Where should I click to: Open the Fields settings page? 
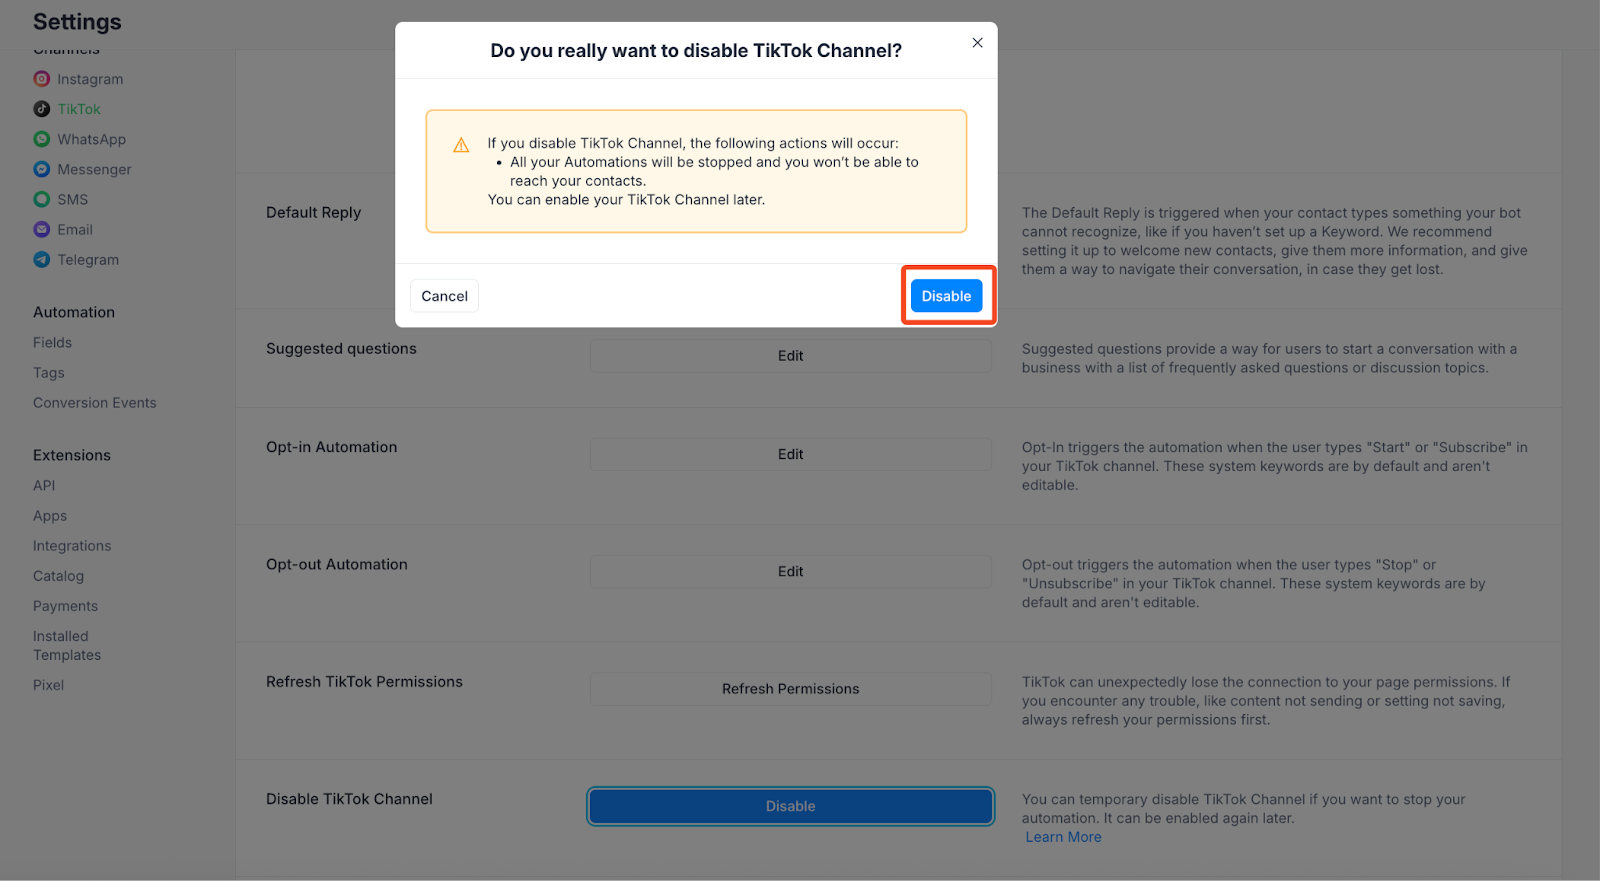pos(52,342)
